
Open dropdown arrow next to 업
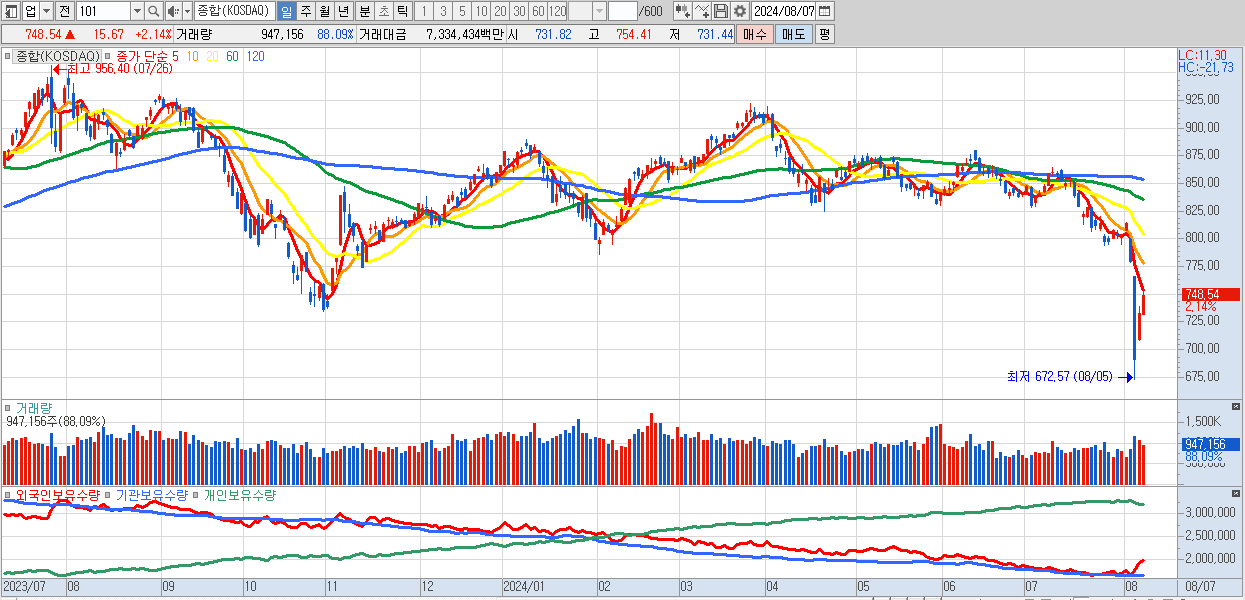pyautogui.click(x=46, y=11)
